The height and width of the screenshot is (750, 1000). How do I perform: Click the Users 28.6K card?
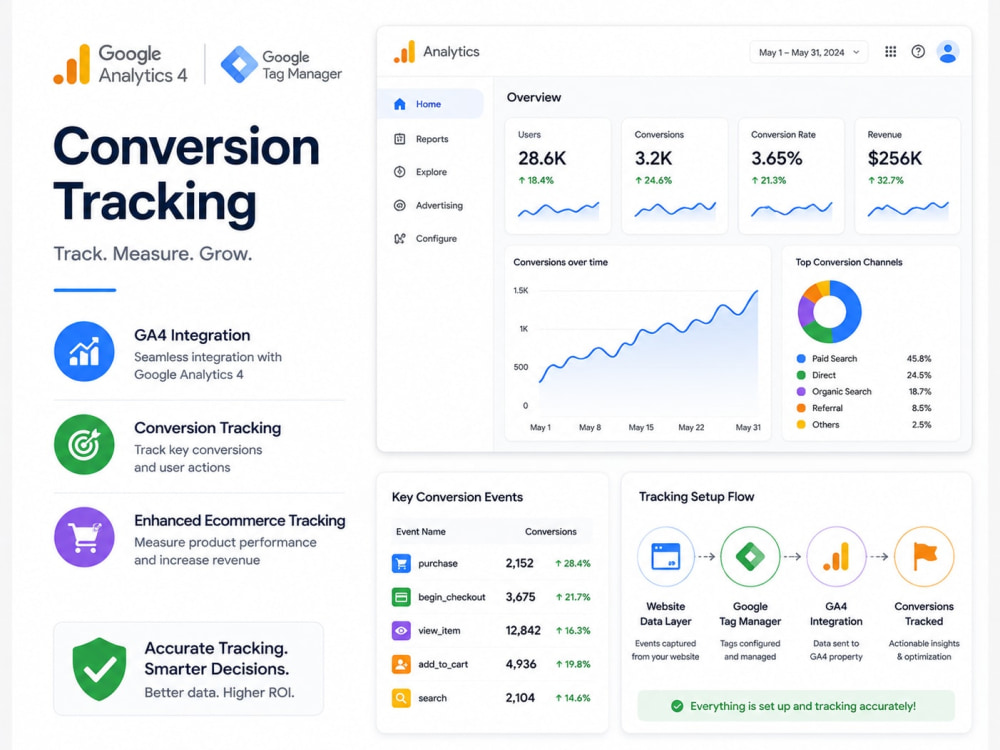pyautogui.click(x=558, y=175)
